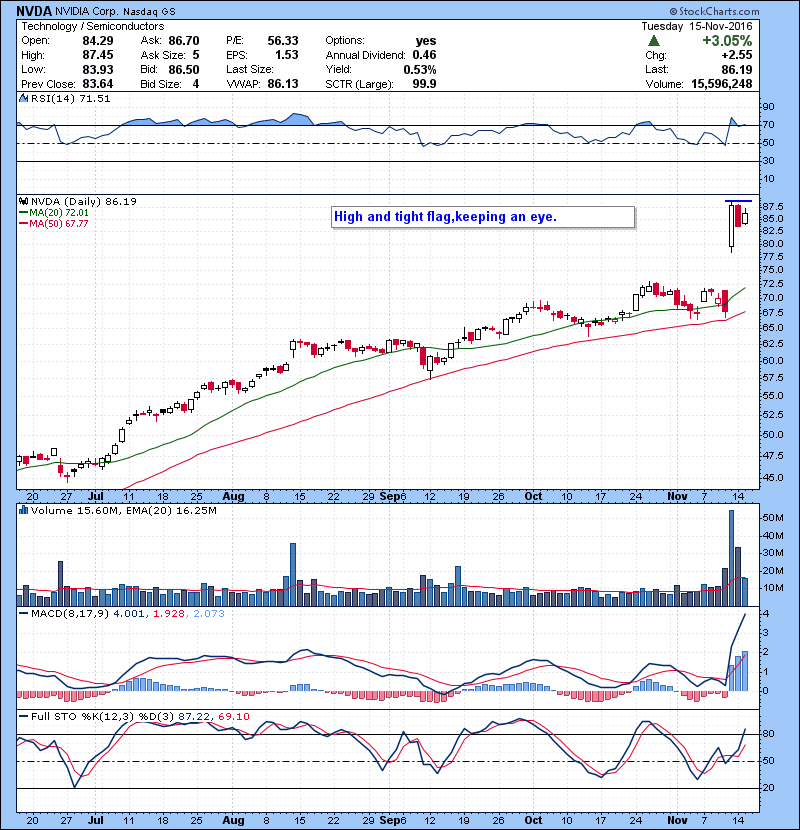
Task: Click the blue resistance line above latest candles
Action: (x=738, y=201)
